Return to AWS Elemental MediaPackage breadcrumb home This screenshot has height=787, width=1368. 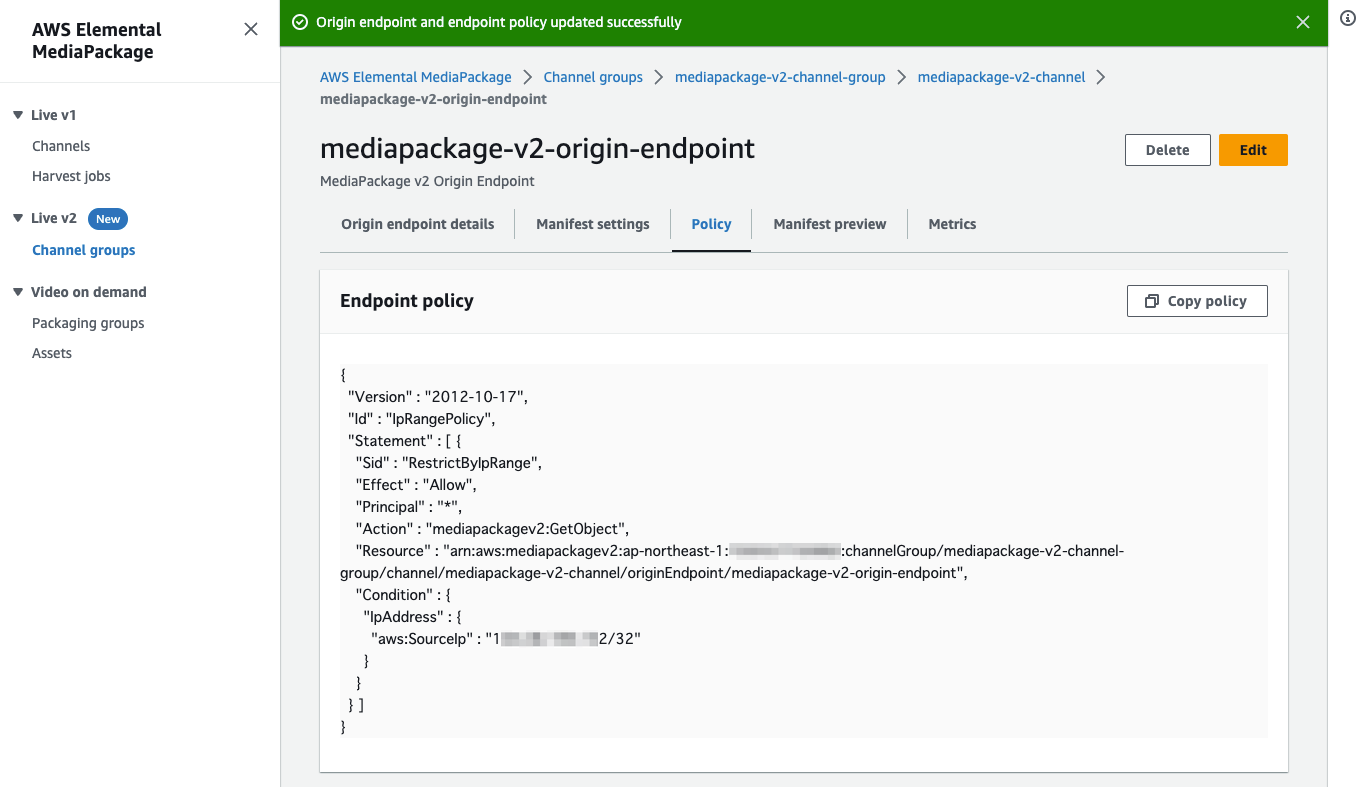415,76
